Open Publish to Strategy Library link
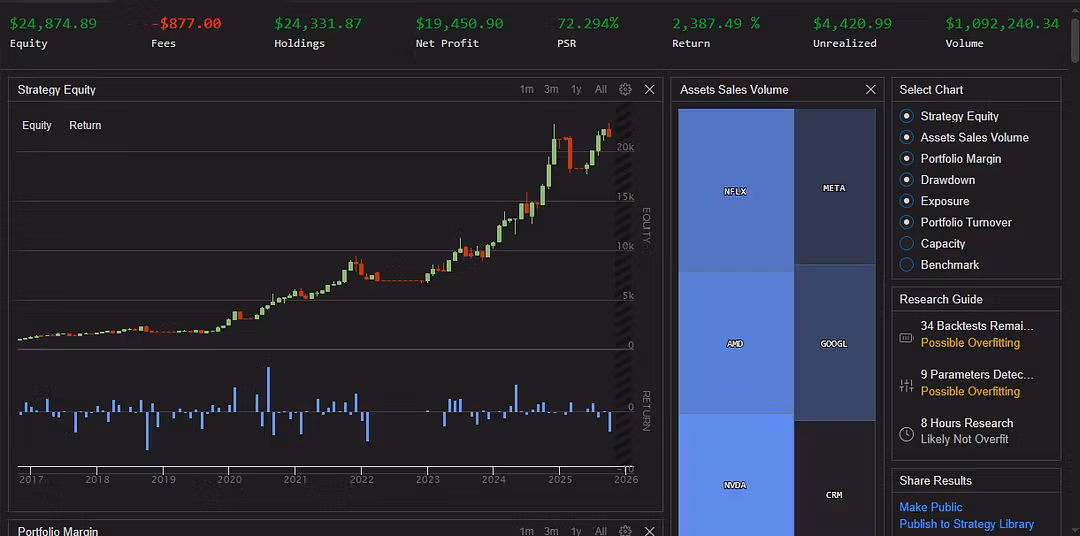 (966, 524)
